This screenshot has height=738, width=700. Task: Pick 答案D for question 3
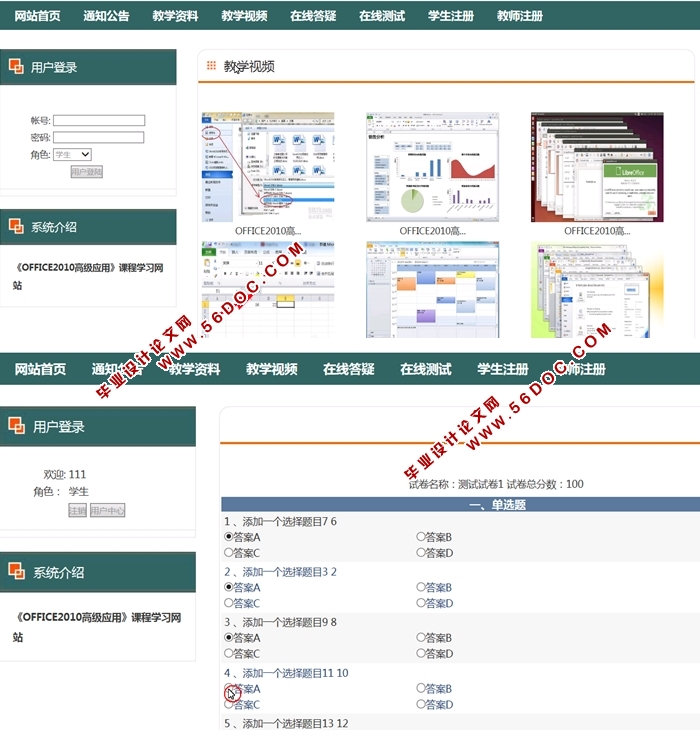coord(421,654)
